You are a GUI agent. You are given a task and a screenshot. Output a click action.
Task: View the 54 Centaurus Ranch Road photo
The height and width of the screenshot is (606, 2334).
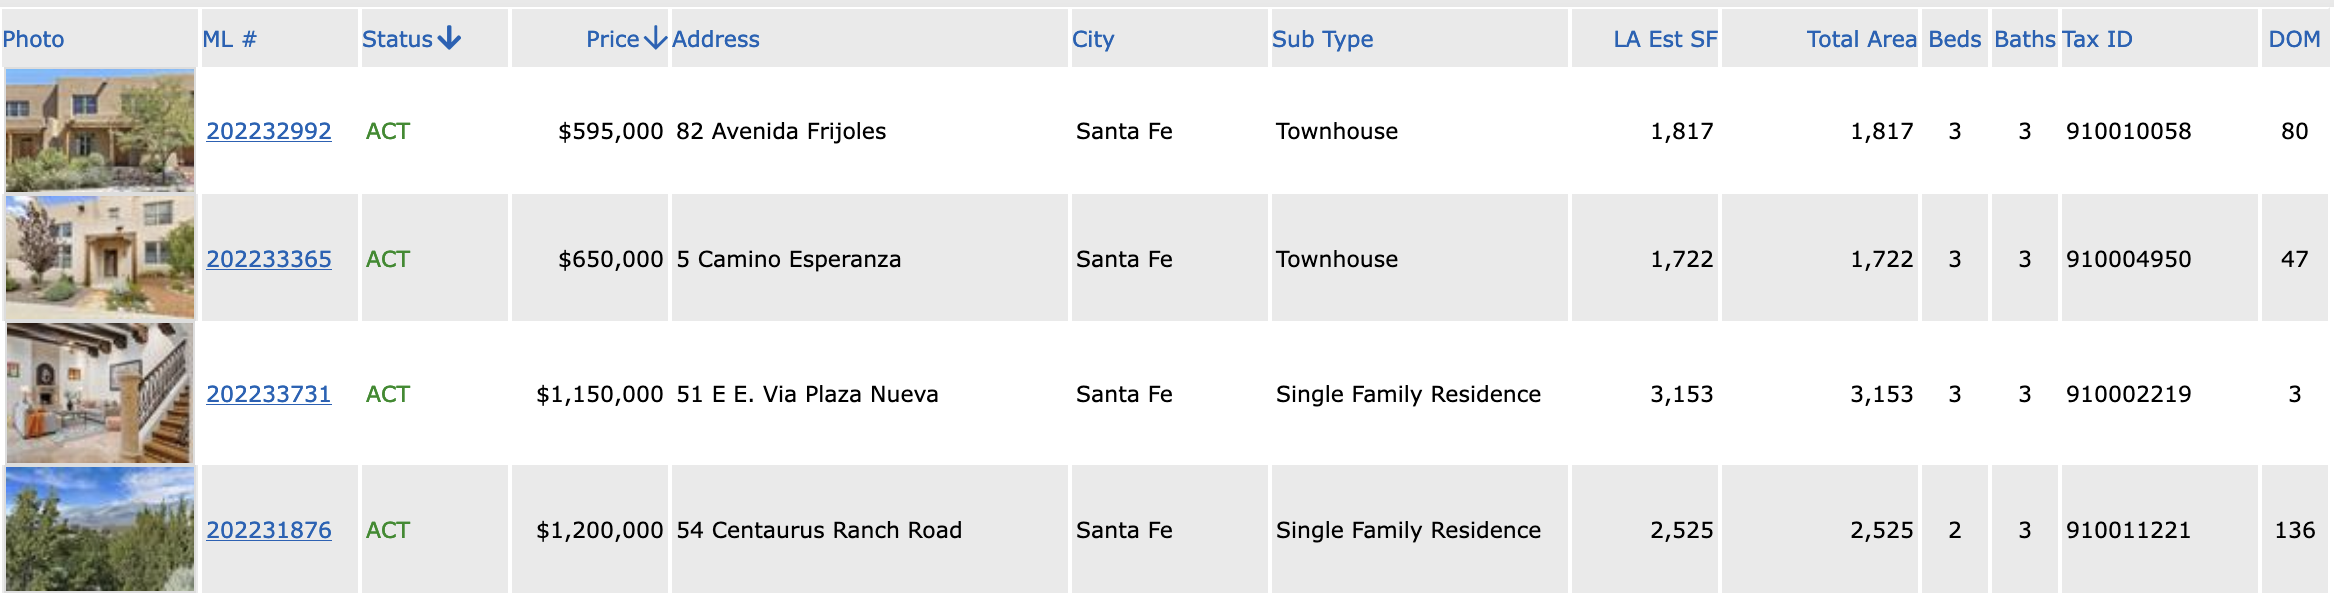(100, 529)
